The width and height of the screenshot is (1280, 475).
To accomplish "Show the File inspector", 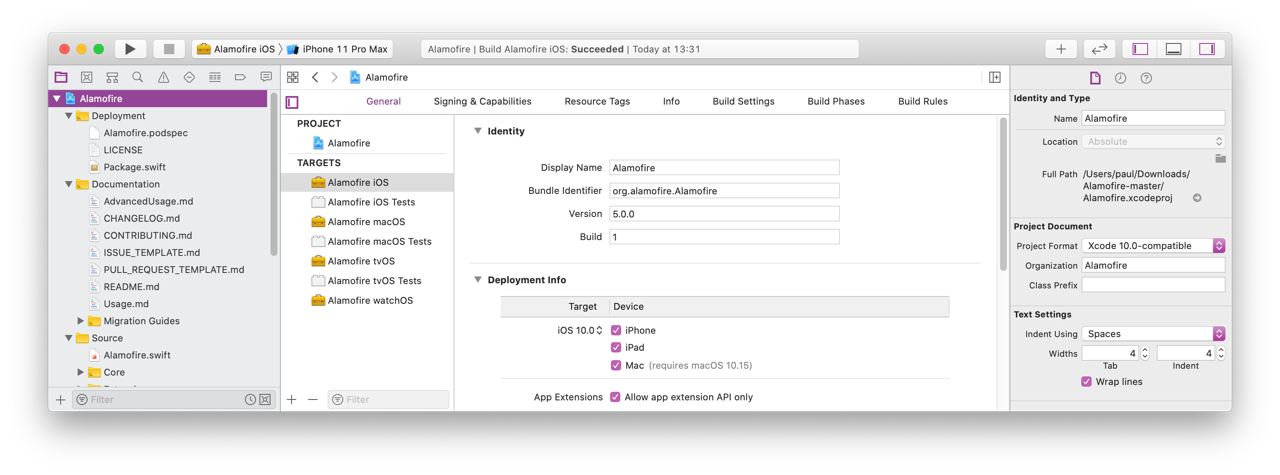I will tap(1095, 78).
